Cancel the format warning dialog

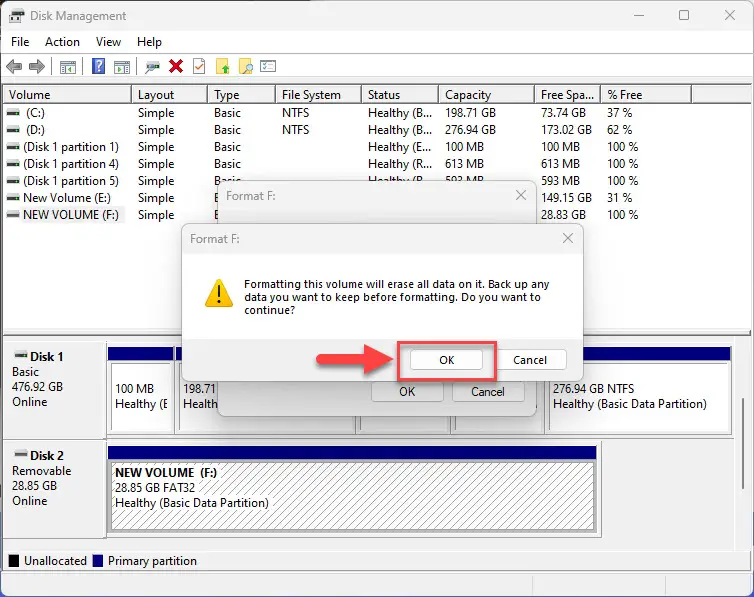pos(529,360)
